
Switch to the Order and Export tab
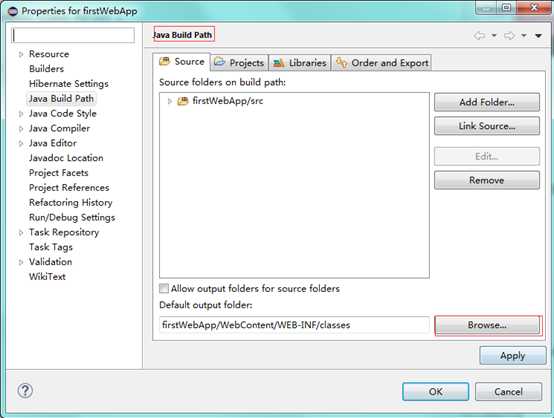tap(382, 63)
